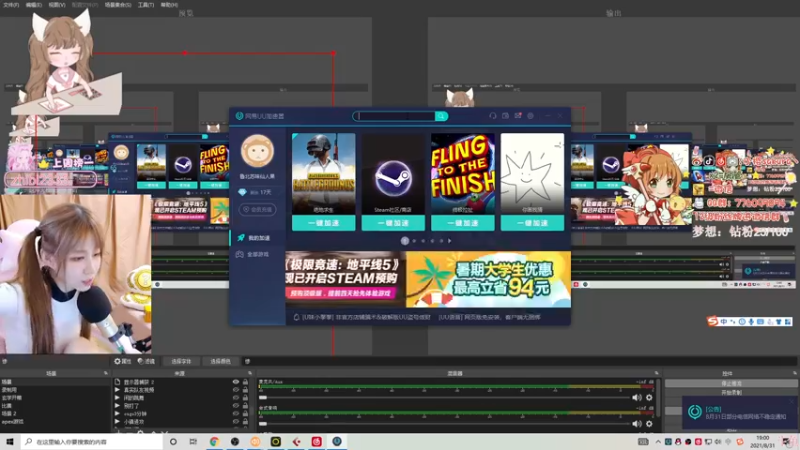Toggle visibility eye of sixth source row
Viewport: 800px width, 450px height.
click(x=236, y=422)
